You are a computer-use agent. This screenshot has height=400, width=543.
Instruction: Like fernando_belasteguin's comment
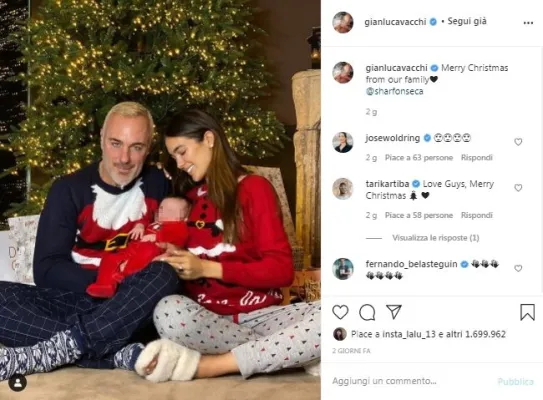point(518,268)
